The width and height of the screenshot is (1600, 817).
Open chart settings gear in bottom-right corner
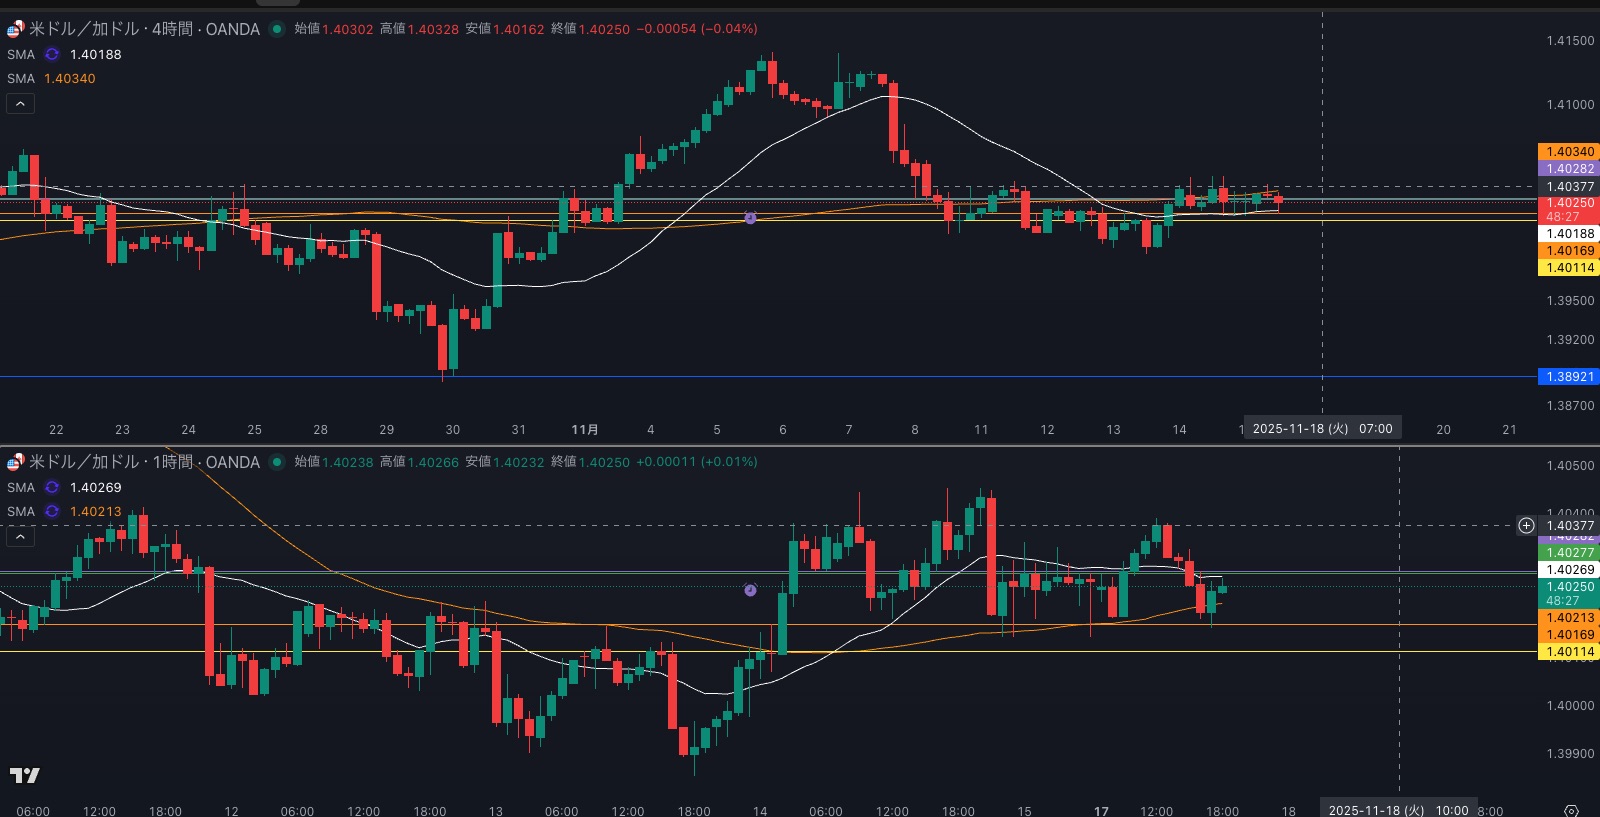[x=1571, y=810]
